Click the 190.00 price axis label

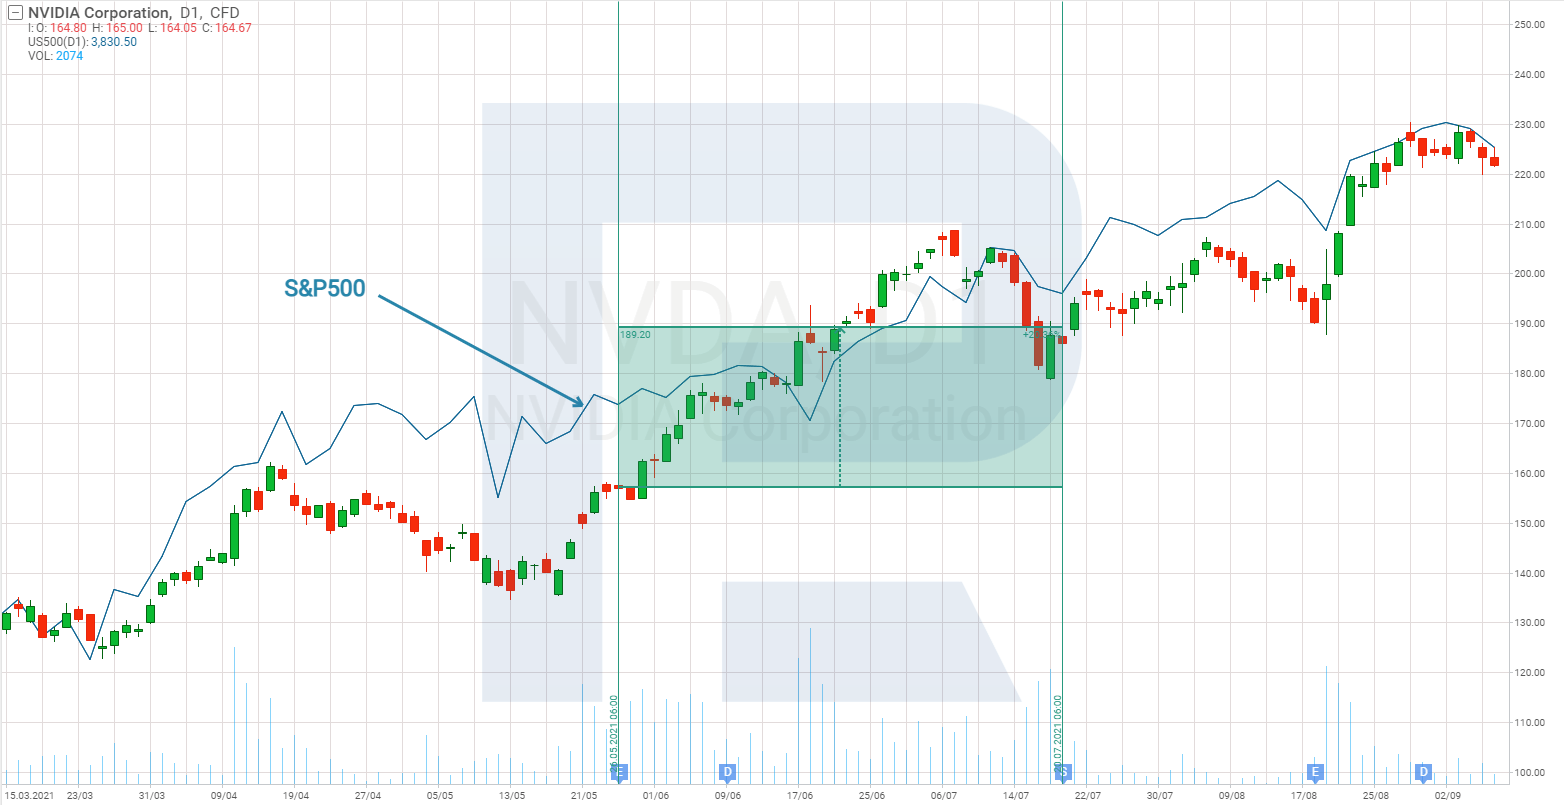1531,324
